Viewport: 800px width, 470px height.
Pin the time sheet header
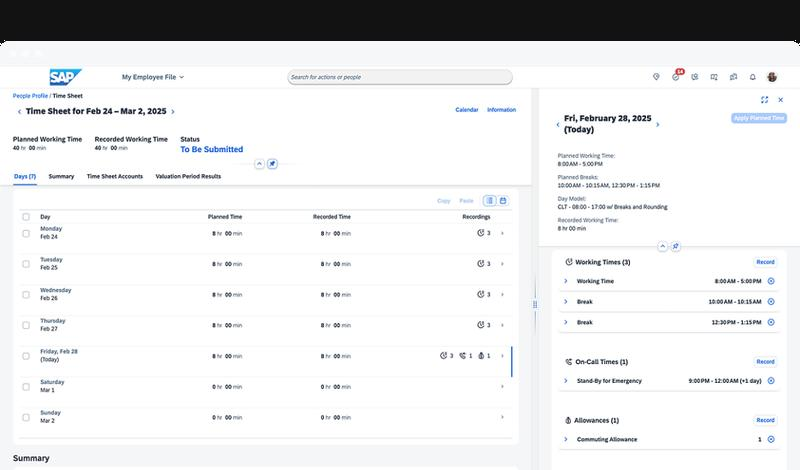pyautogui.click(x=272, y=164)
